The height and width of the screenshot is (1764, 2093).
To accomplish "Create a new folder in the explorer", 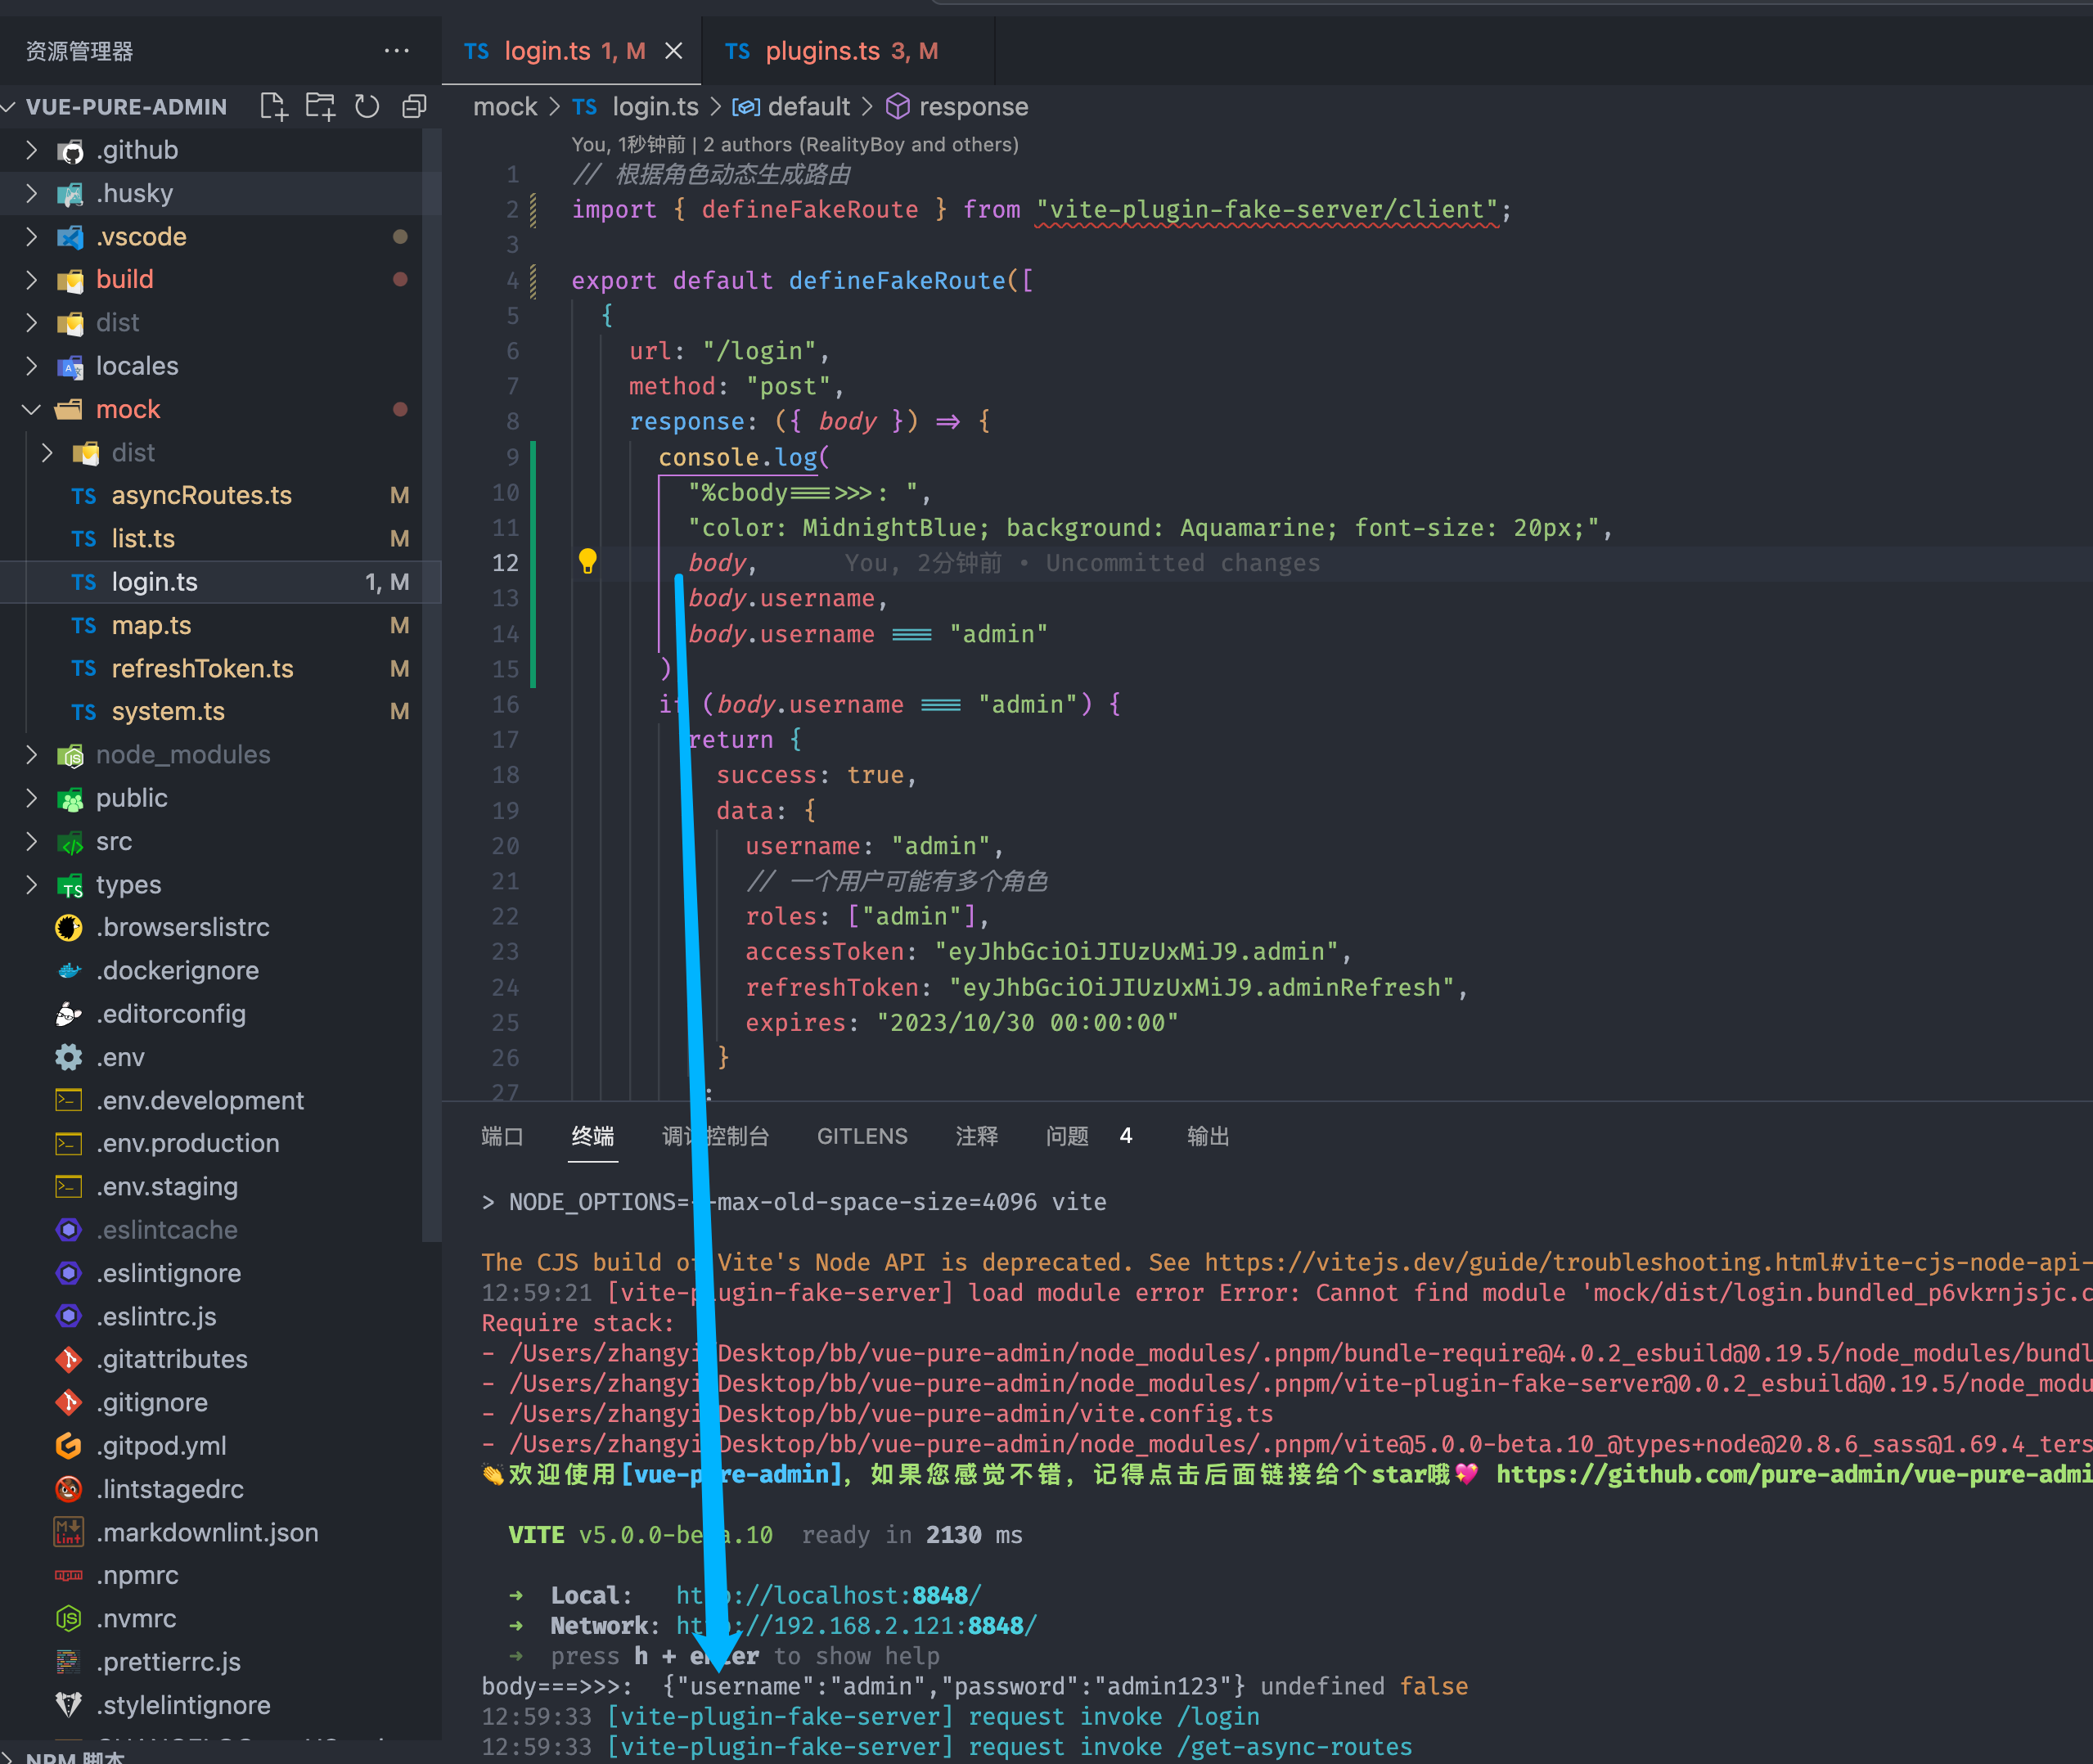I will click(x=320, y=105).
